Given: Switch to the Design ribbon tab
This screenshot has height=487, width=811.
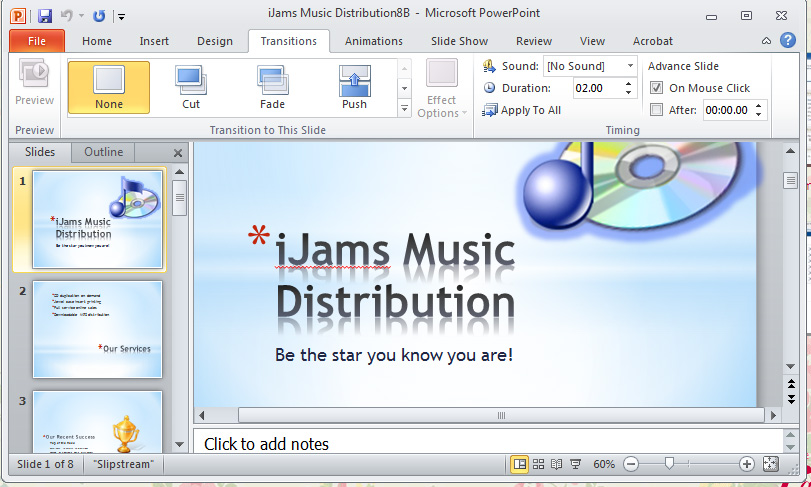Looking at the screenshot, I should click(x=215, y=41).
